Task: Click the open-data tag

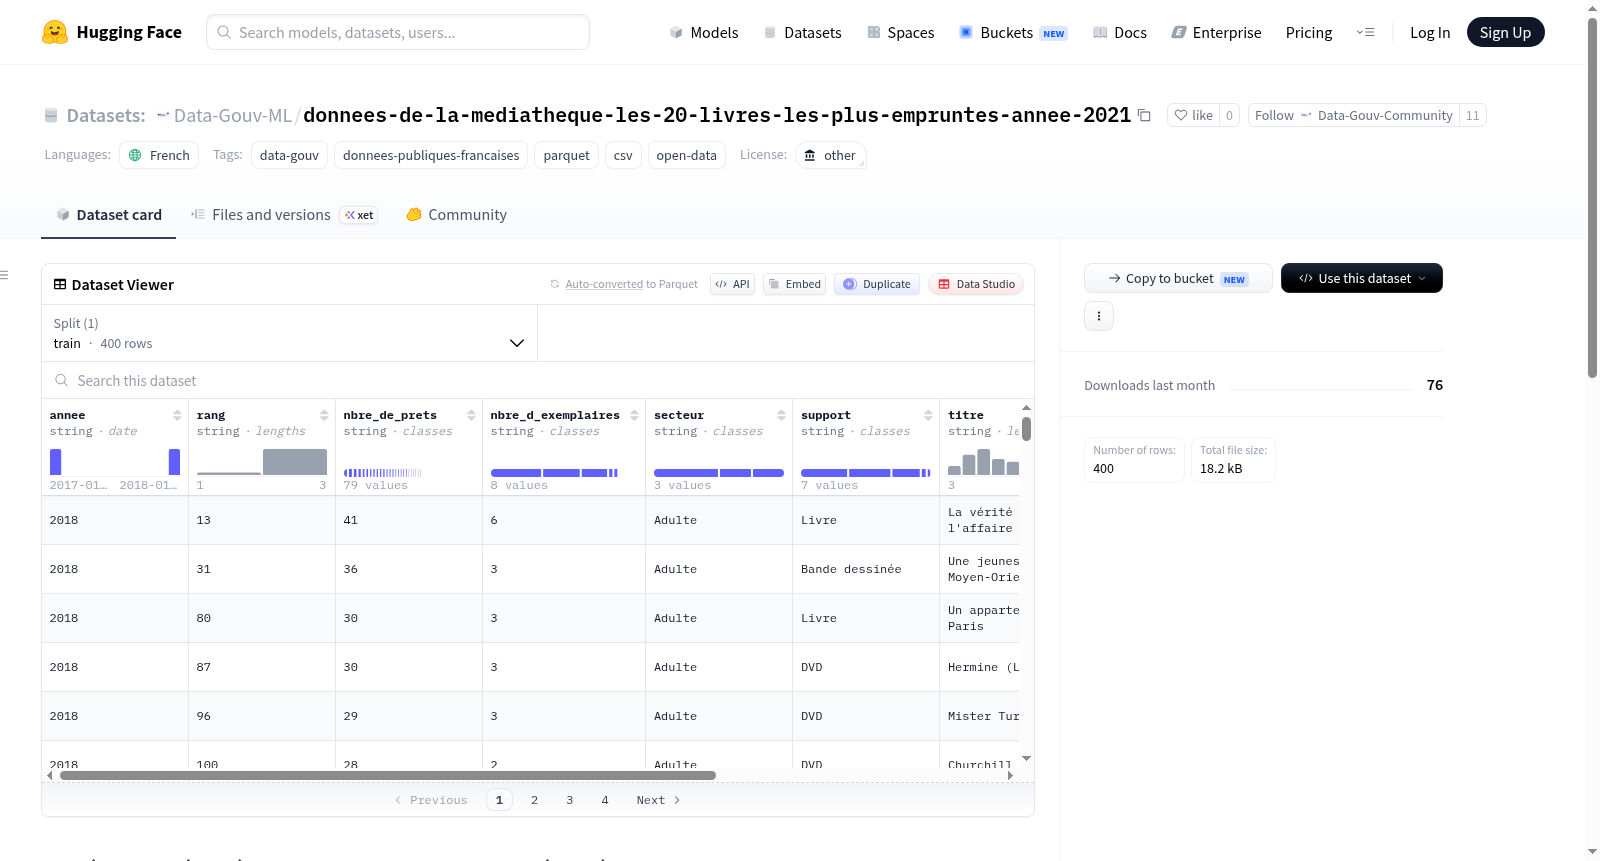Action: tap(686, 155)
